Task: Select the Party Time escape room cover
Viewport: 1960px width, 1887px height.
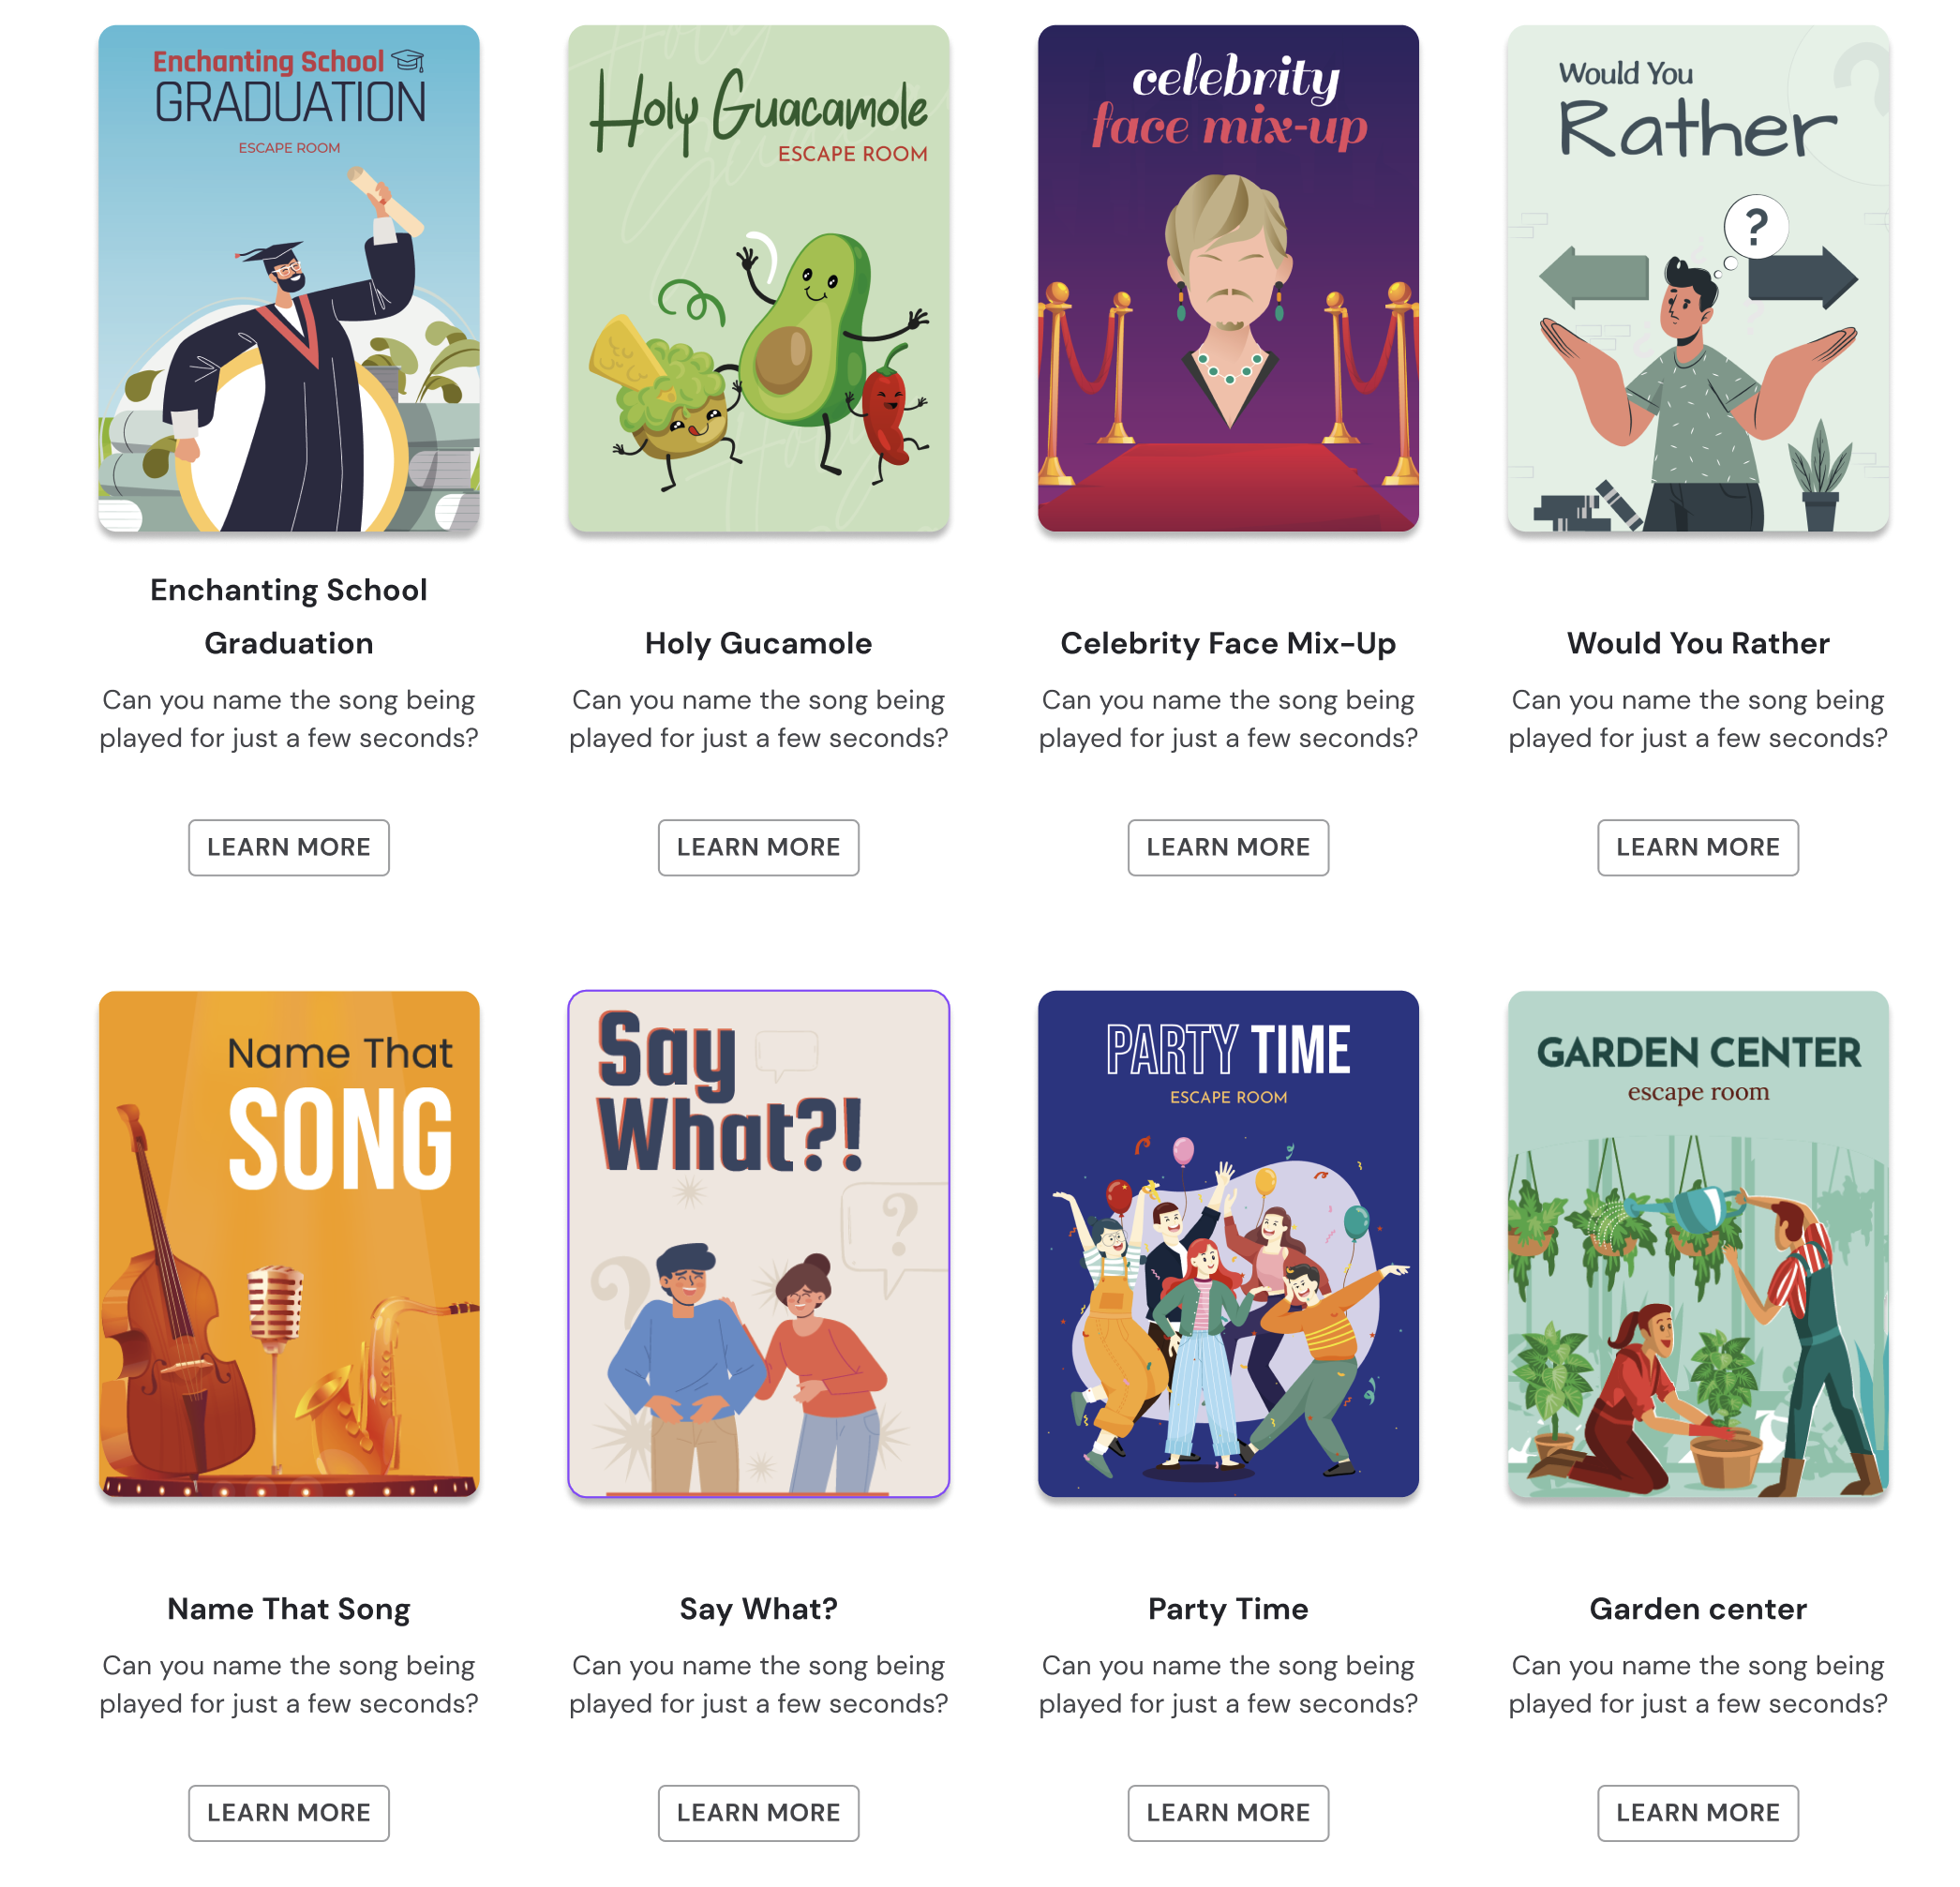Action: point(1228,1244)
